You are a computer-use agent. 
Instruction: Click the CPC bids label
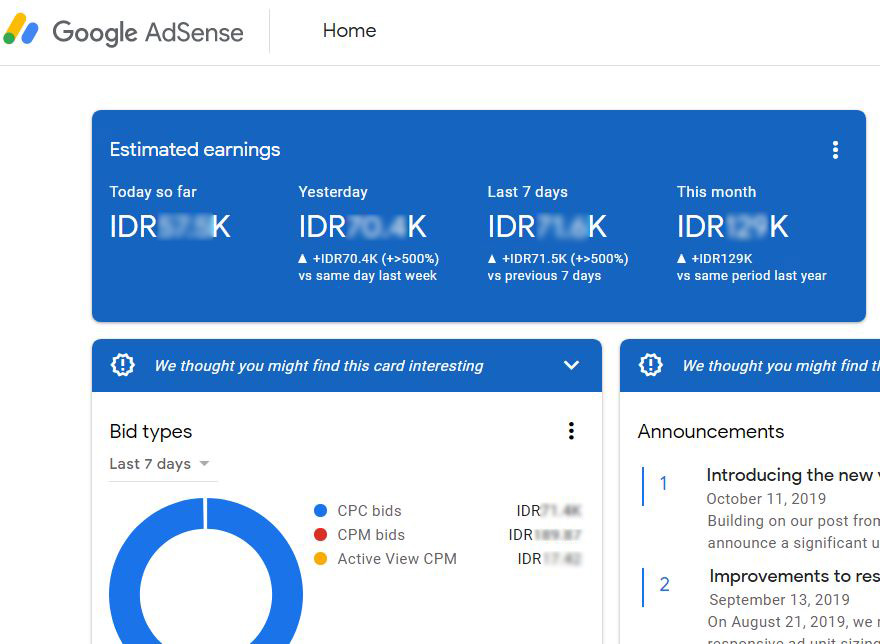(369, 510)
